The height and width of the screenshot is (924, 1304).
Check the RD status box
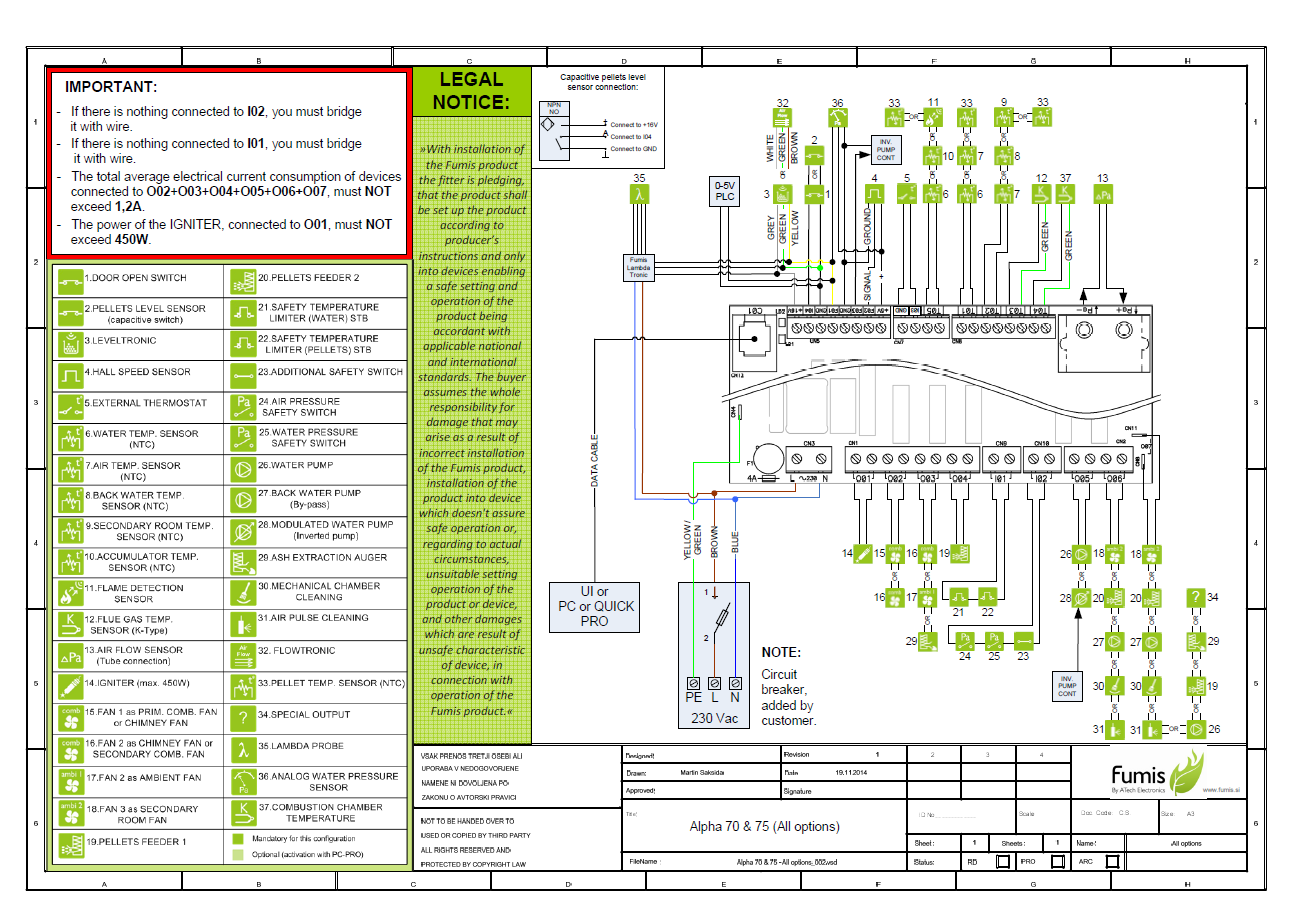1003,861
